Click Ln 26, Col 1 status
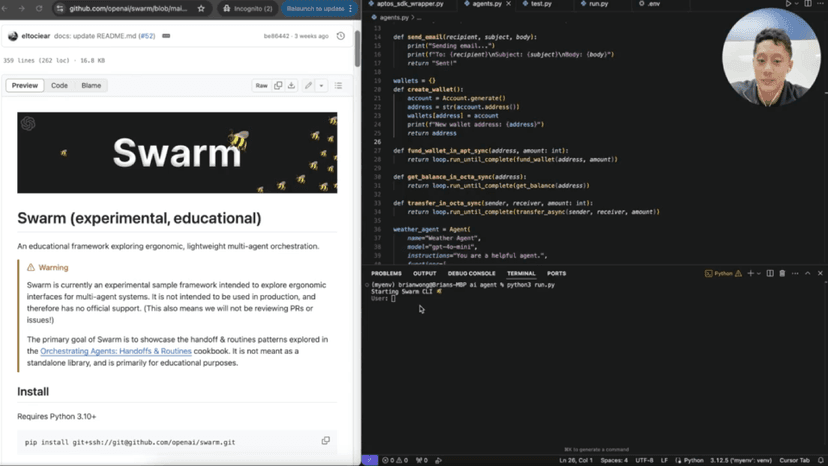 pos(576,461)
